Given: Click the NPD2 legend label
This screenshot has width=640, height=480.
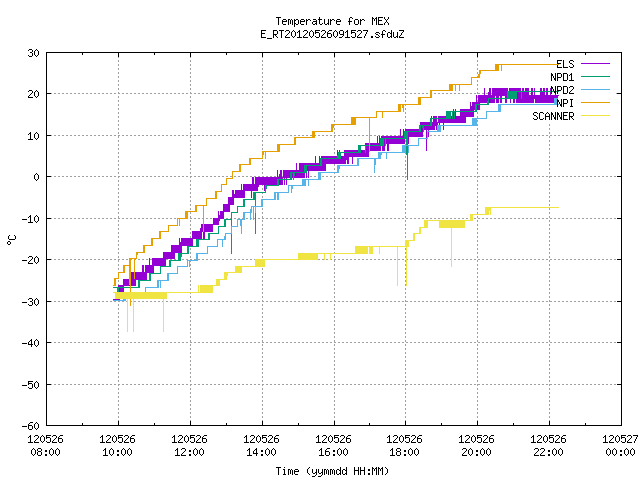Looking at the screenshot, I should point(562,90).
